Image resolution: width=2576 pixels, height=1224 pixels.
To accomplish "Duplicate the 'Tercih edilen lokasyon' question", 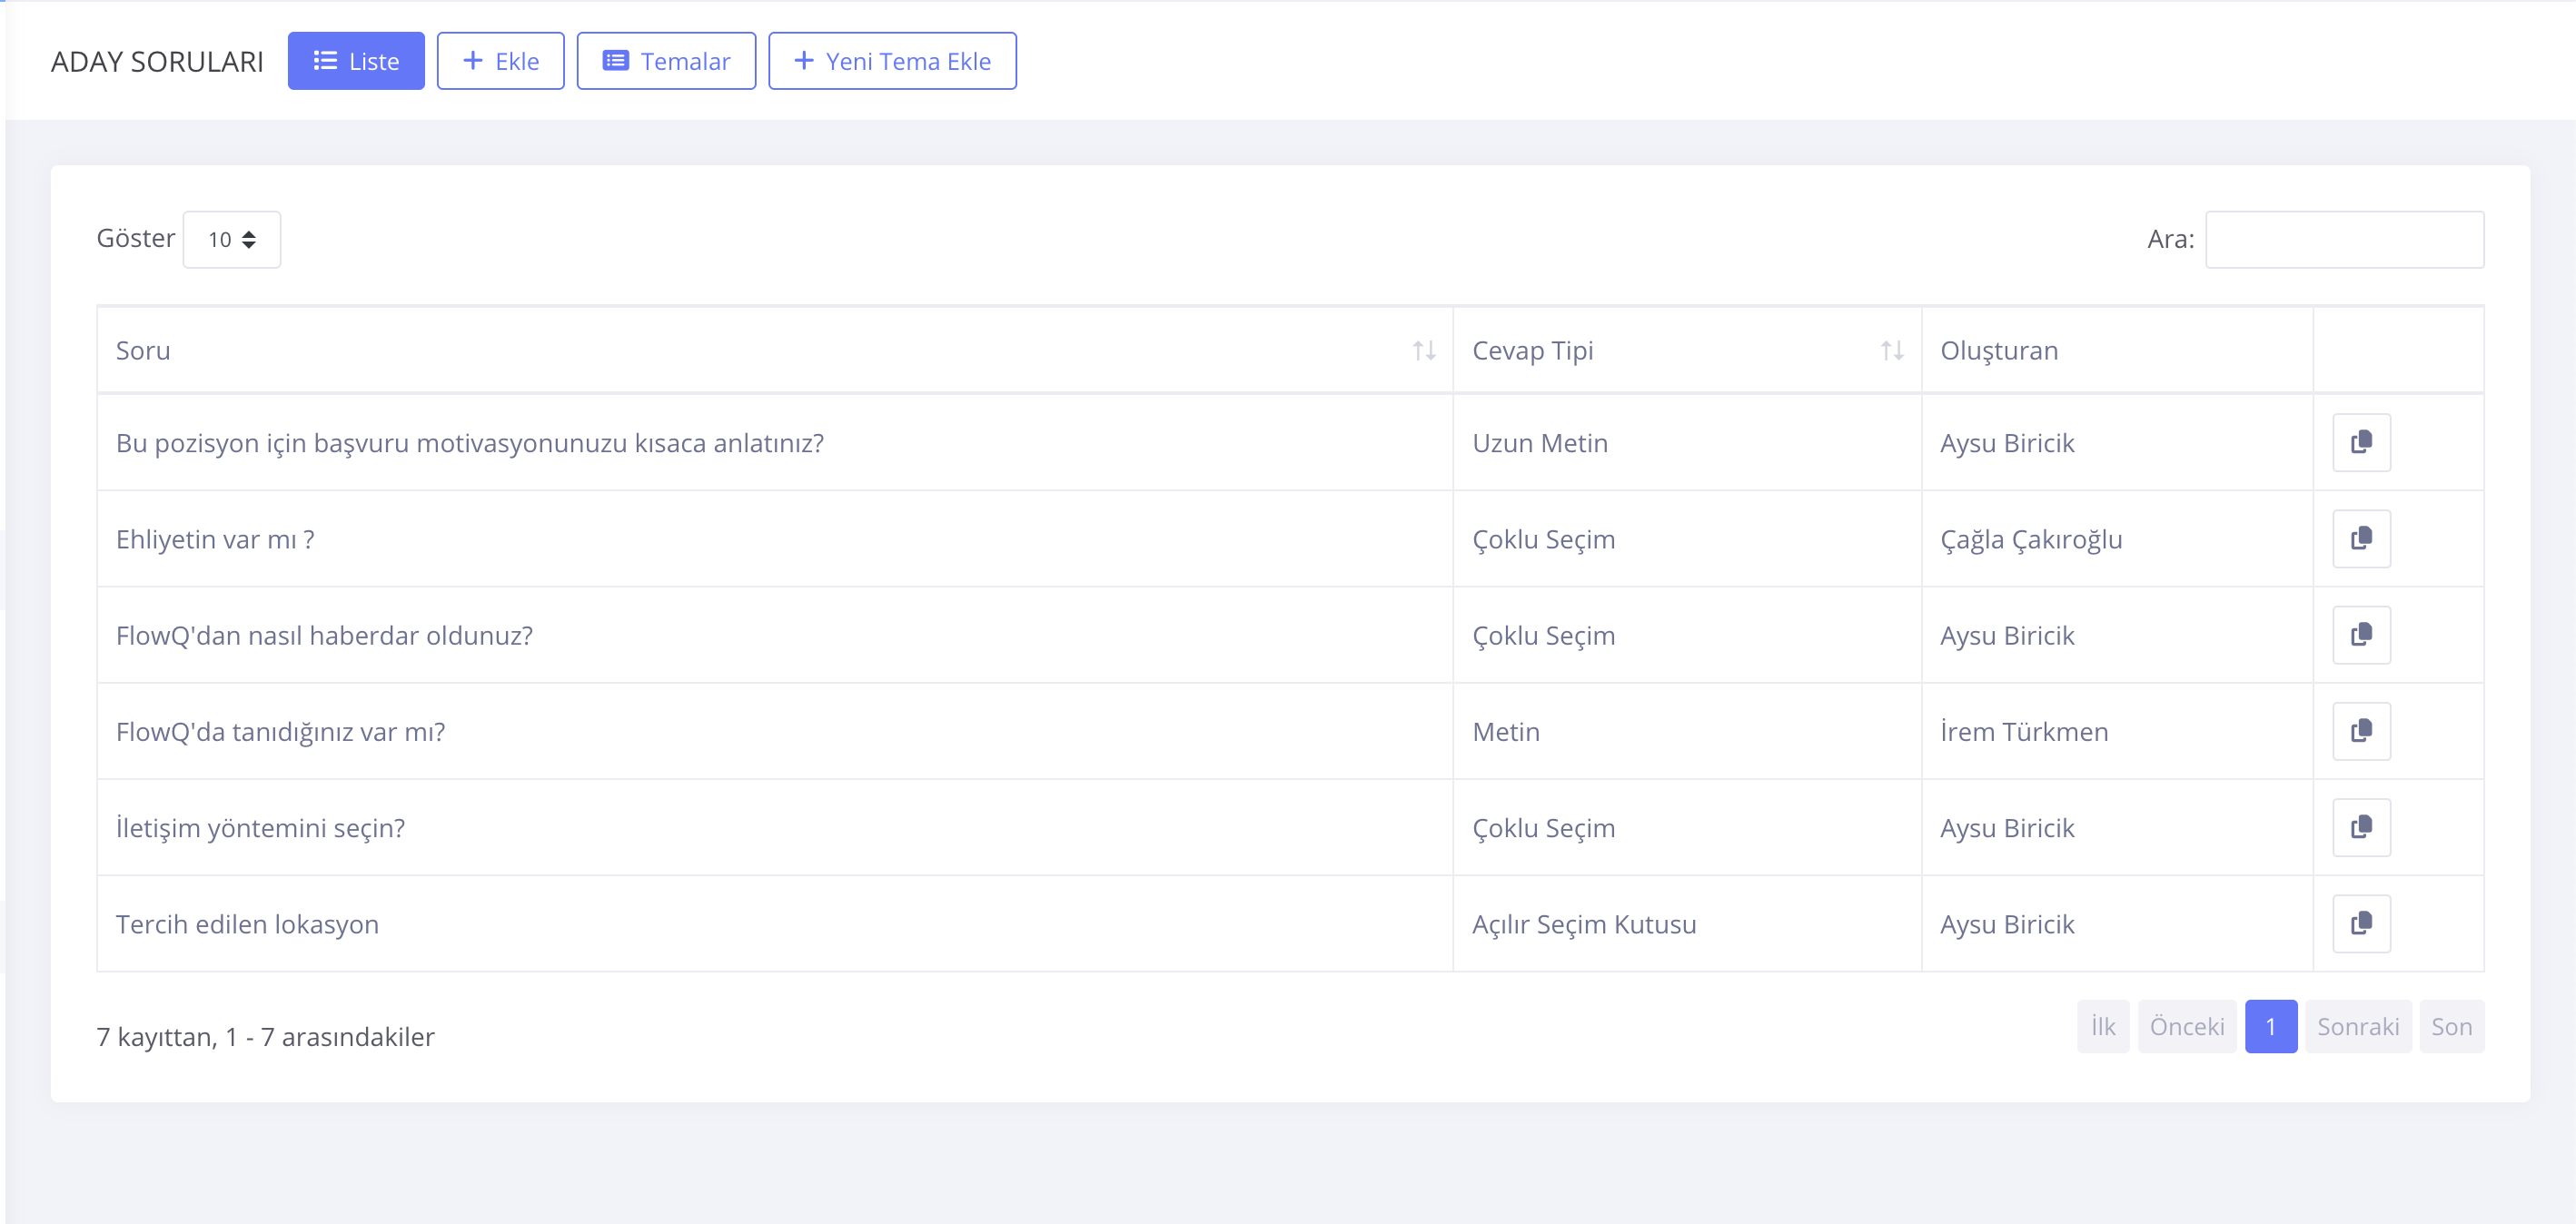I will point(2361,924).
